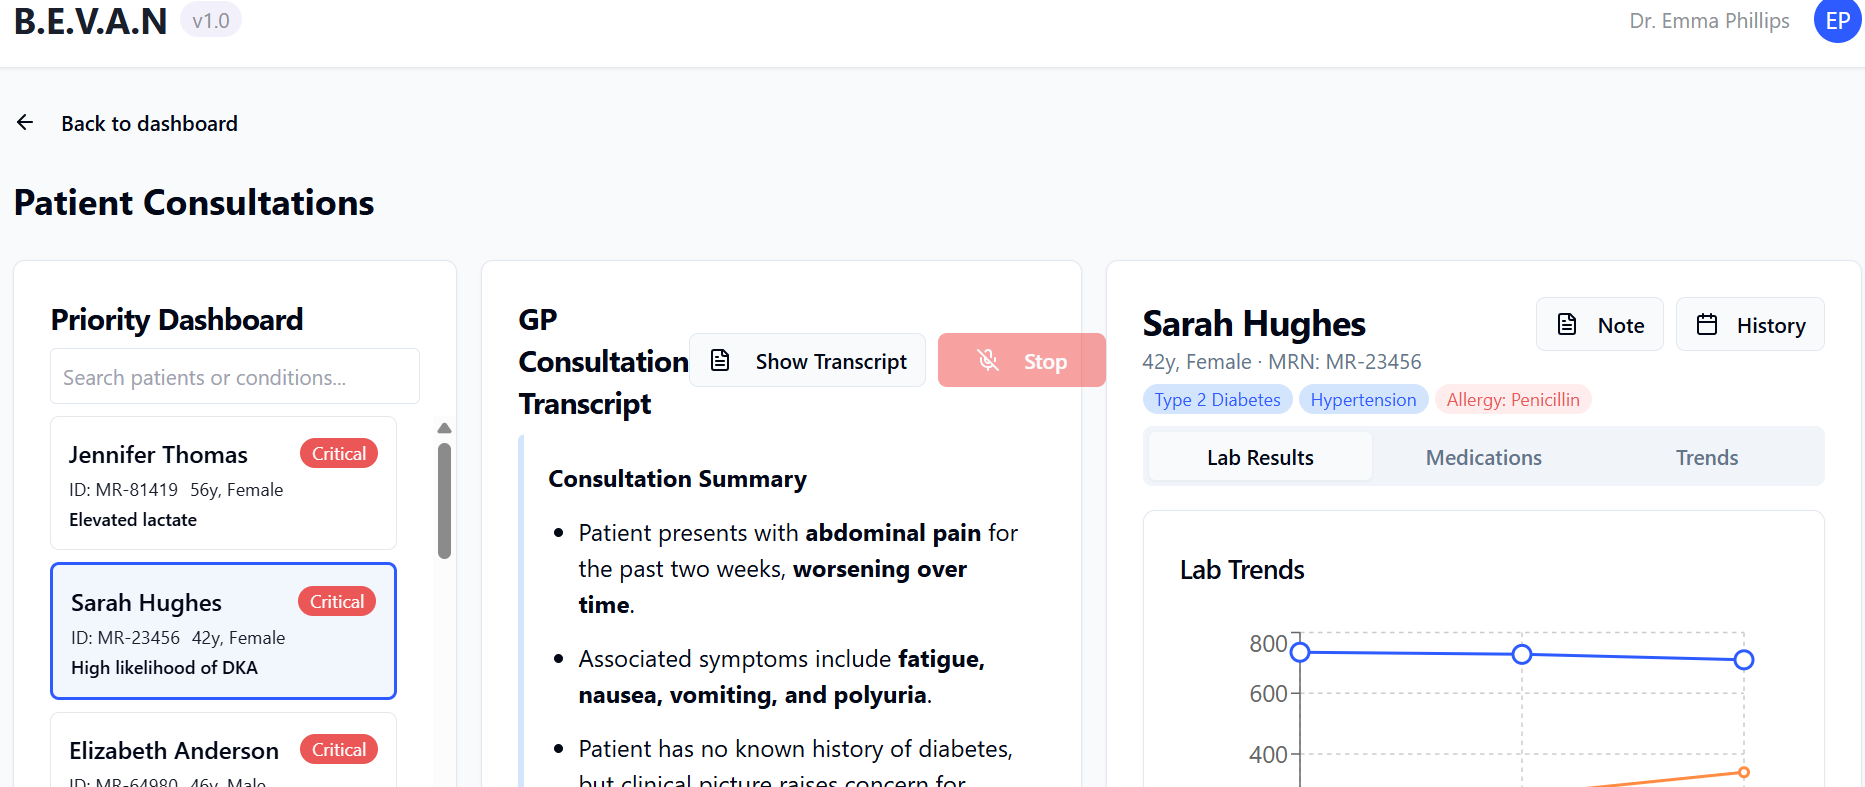
Task: Click the middle blue data point on chart
Action: click(1522, 654)
